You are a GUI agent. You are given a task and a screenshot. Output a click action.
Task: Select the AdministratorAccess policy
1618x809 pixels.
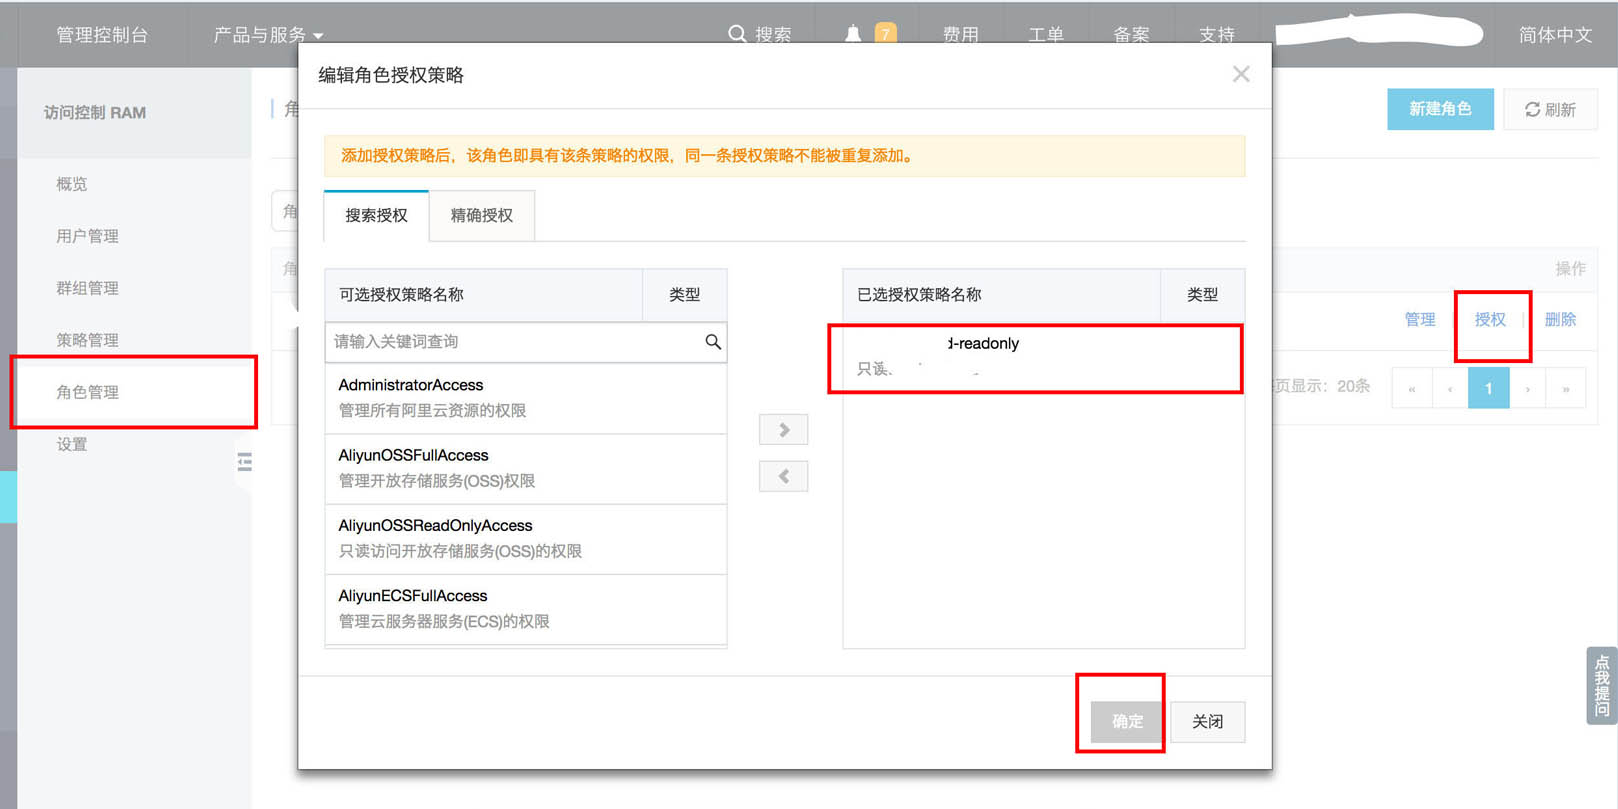[x=526, y=398]
